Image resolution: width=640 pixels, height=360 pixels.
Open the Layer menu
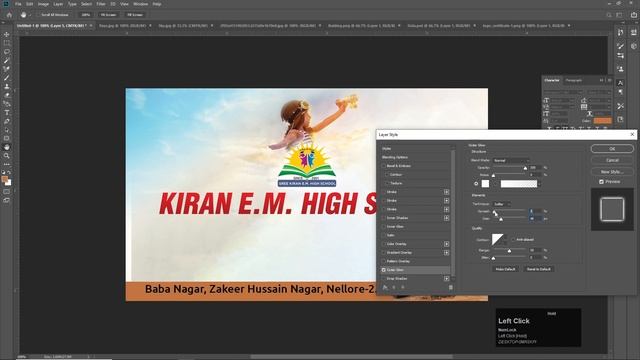(x=58, y=4)
